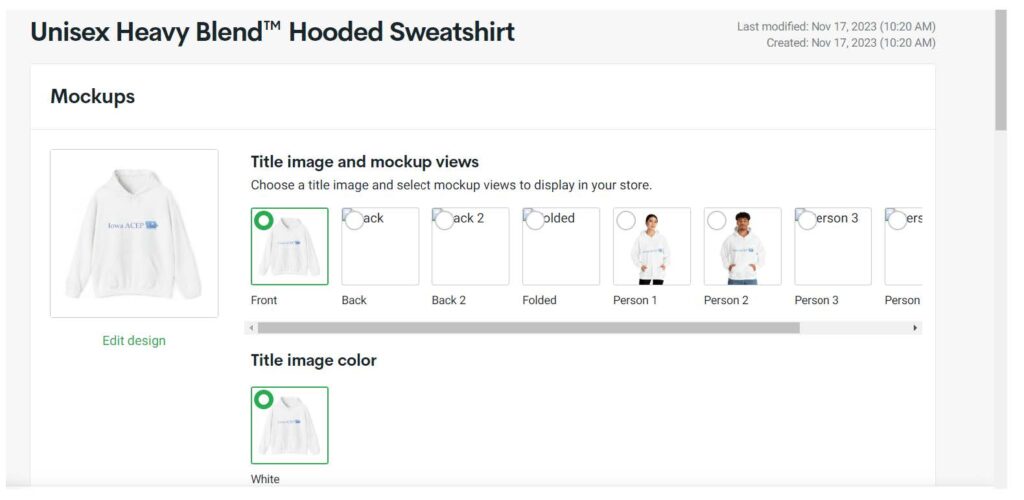
Task: Select the Back 2 mockup radio button
Action: pos(444,220)
